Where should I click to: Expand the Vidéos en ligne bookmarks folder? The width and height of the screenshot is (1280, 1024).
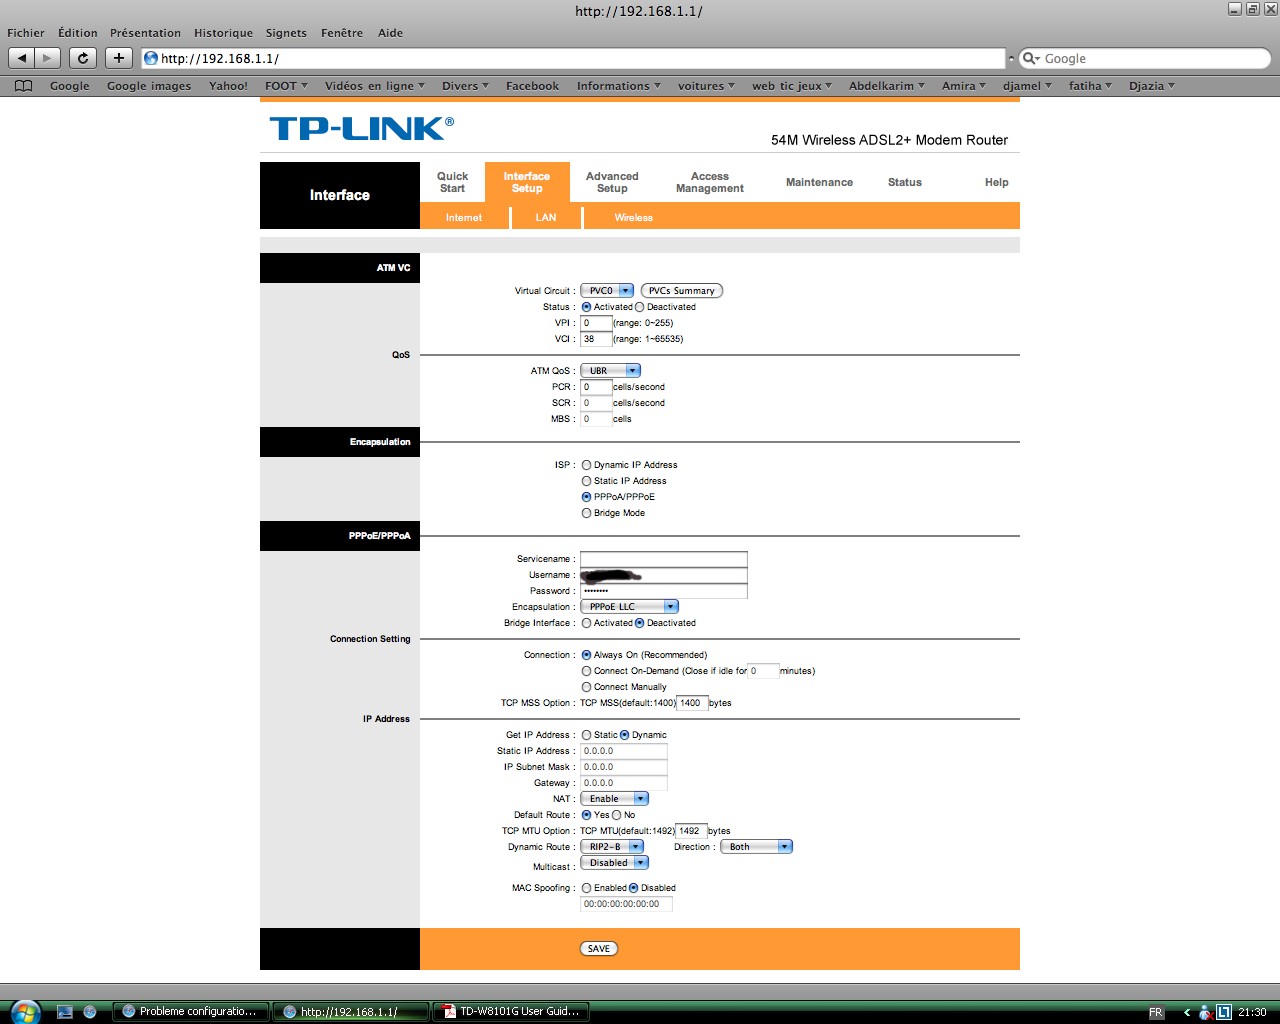coord(374,86)
